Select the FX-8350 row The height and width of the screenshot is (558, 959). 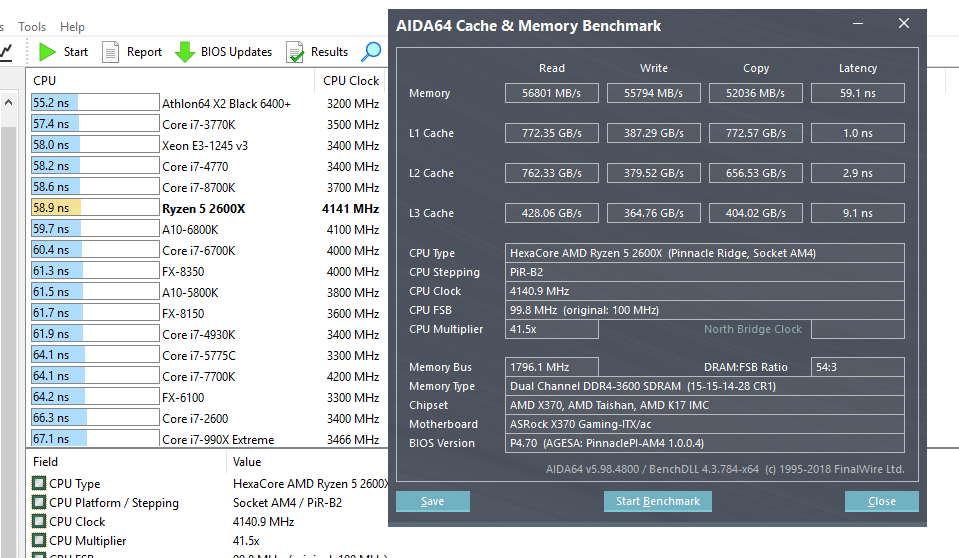coord(207,271)
